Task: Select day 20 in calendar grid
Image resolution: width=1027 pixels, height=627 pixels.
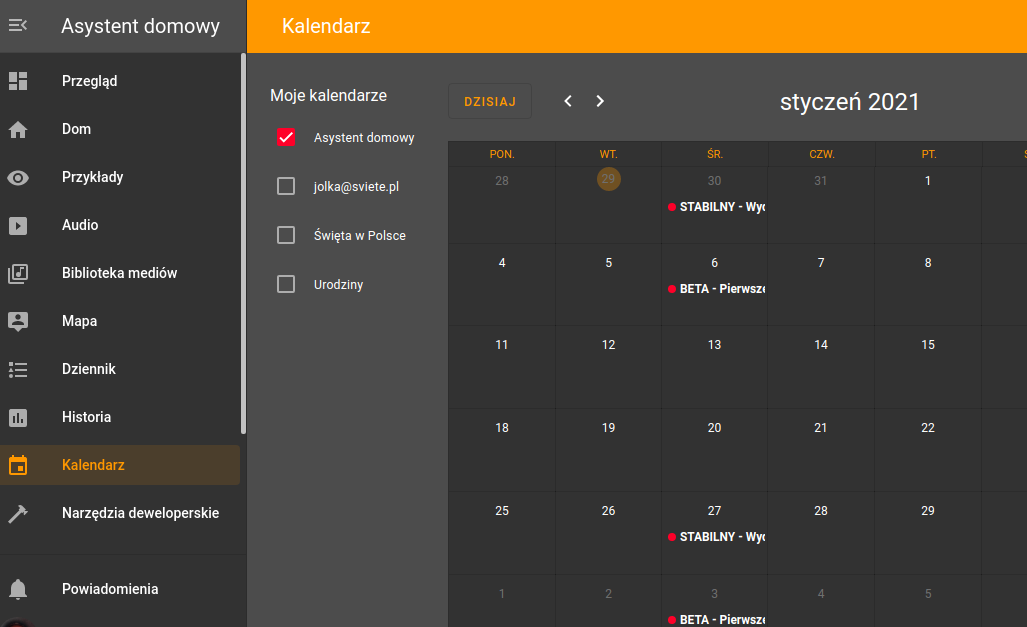Action: point(714,428)
